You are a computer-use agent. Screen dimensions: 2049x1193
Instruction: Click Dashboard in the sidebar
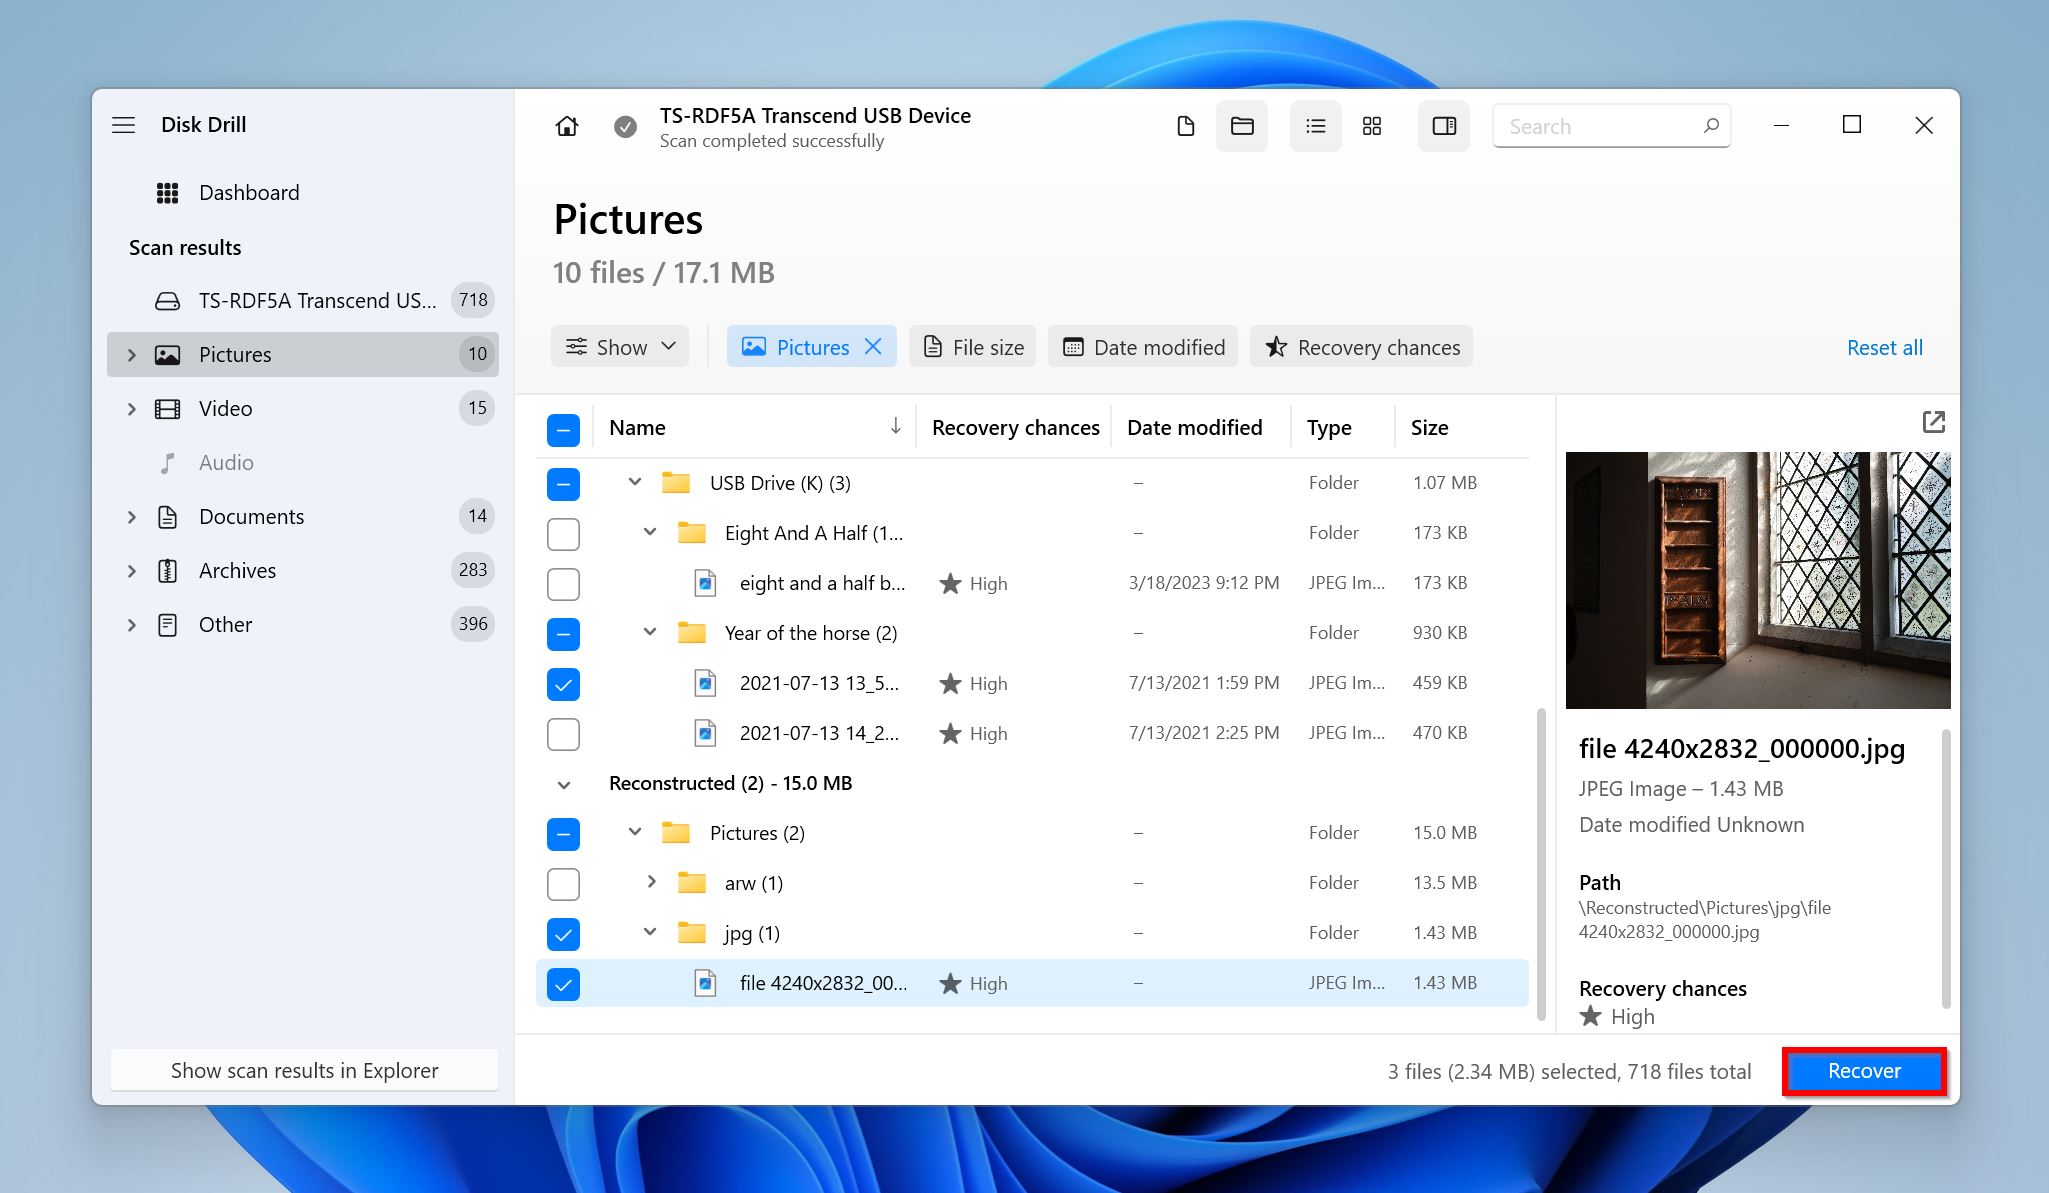pos(250,192)
